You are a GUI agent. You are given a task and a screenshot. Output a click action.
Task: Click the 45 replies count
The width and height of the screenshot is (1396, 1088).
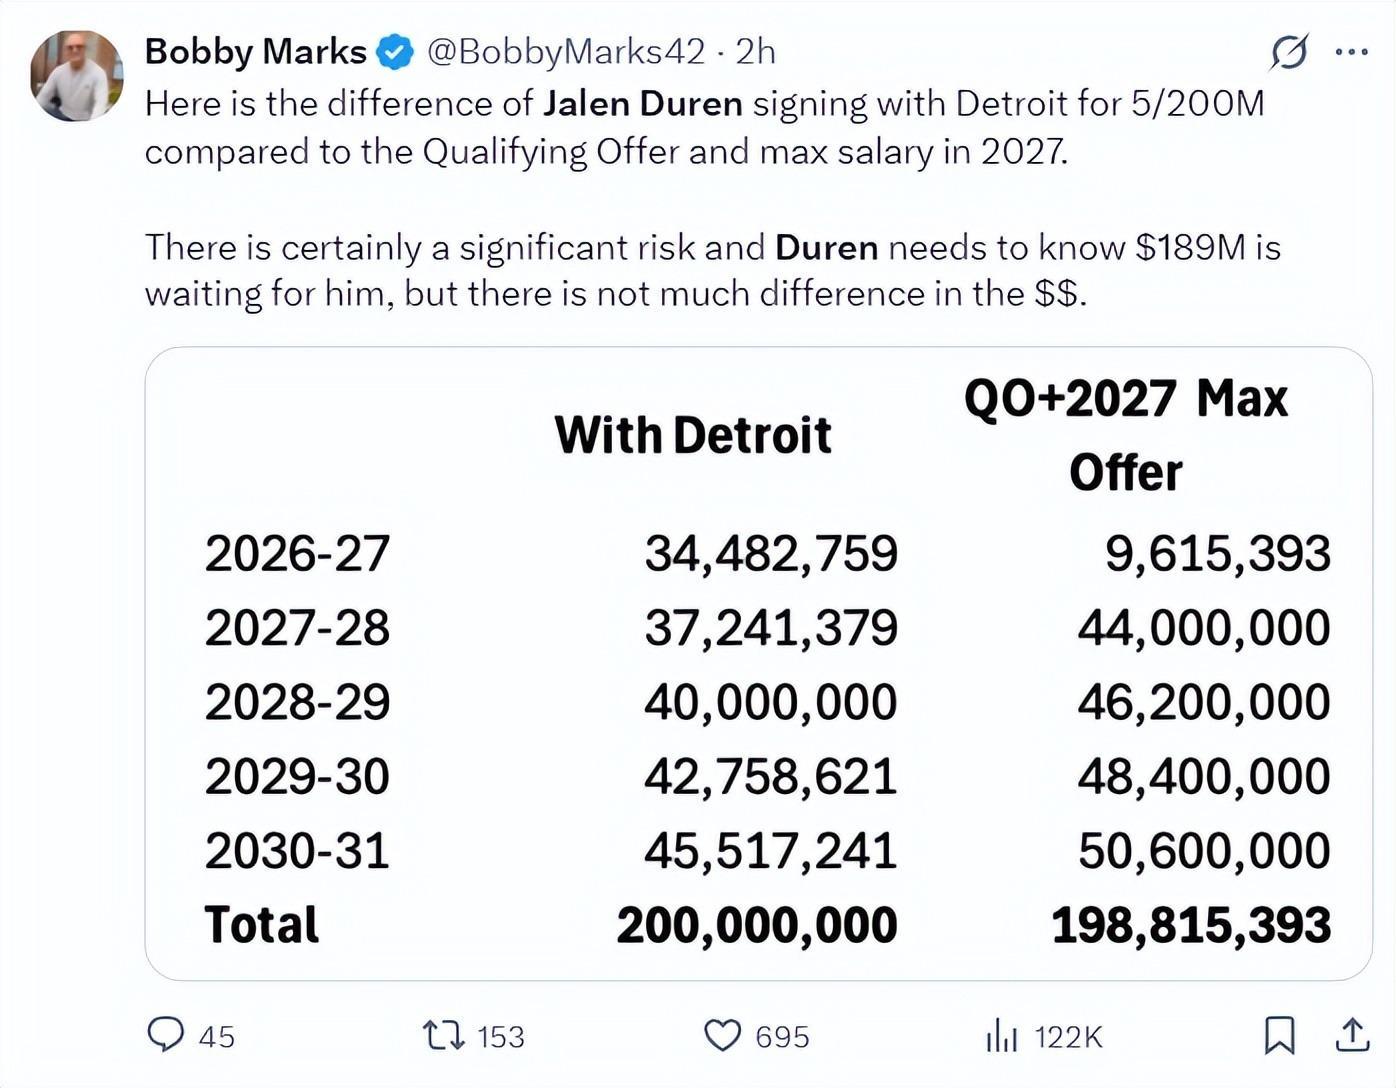click(x=216, y=1037)
